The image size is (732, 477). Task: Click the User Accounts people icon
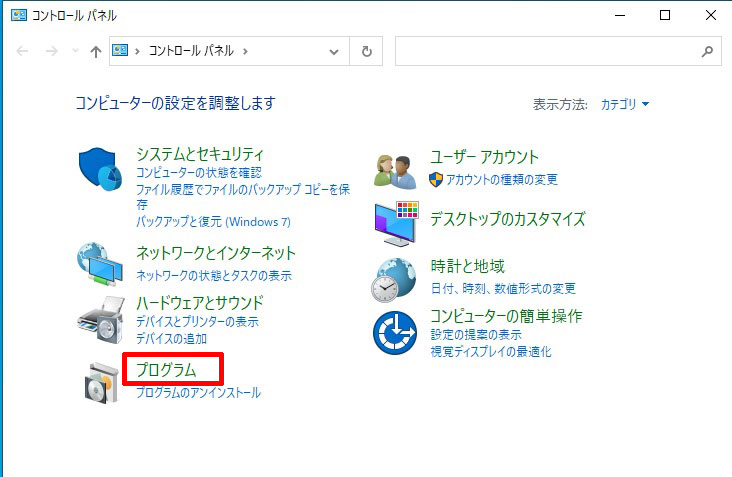point(394,169)
